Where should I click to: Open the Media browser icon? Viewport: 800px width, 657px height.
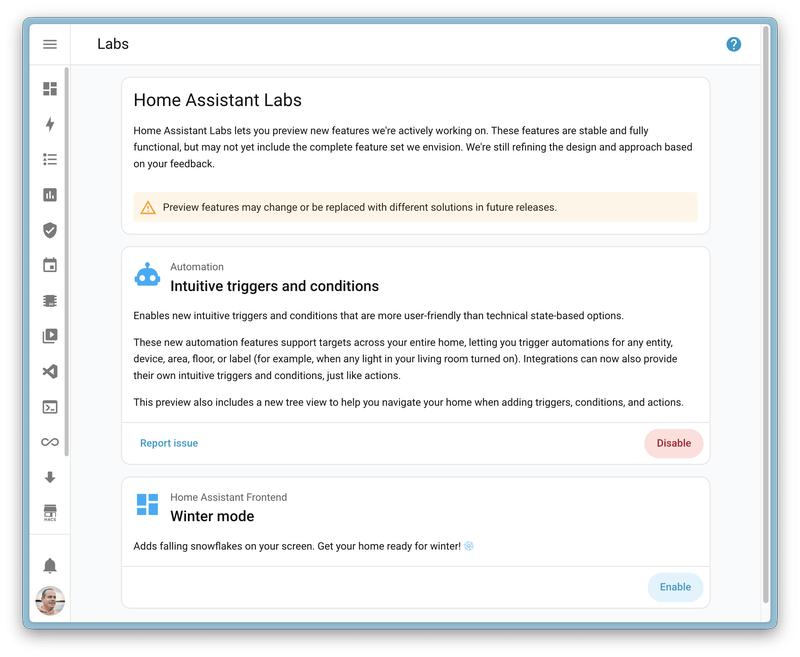tap(50, 336)
